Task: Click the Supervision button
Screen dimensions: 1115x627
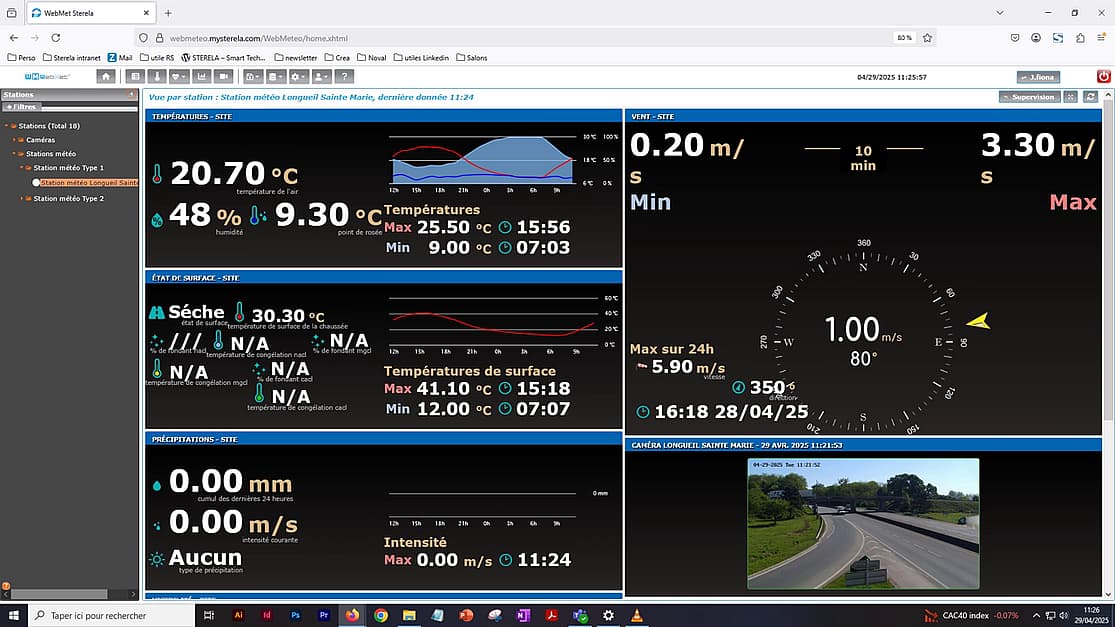Action: point(1029,97)
